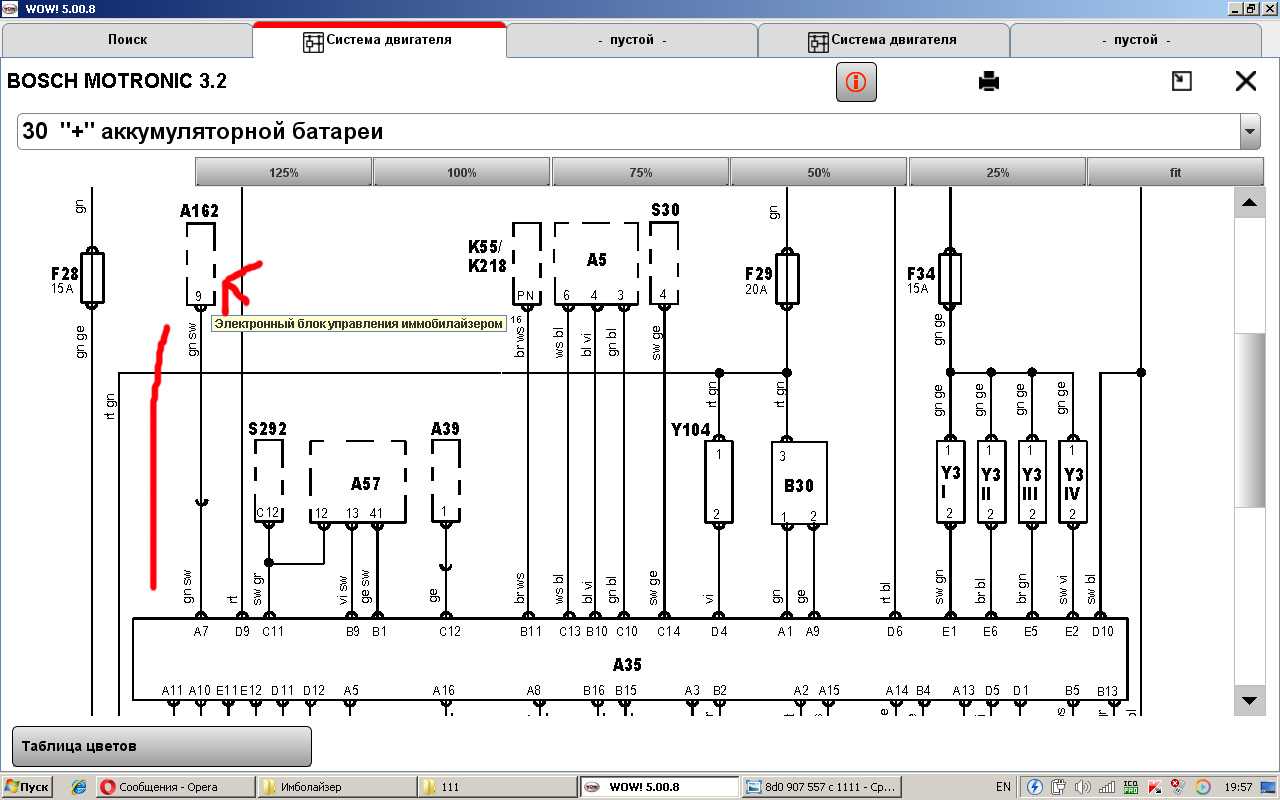The width and height of the screenshot is (1280, 800).
Task: Switch to 'Сообщения - Opera' taskbar window
Action: coord(174,787)
